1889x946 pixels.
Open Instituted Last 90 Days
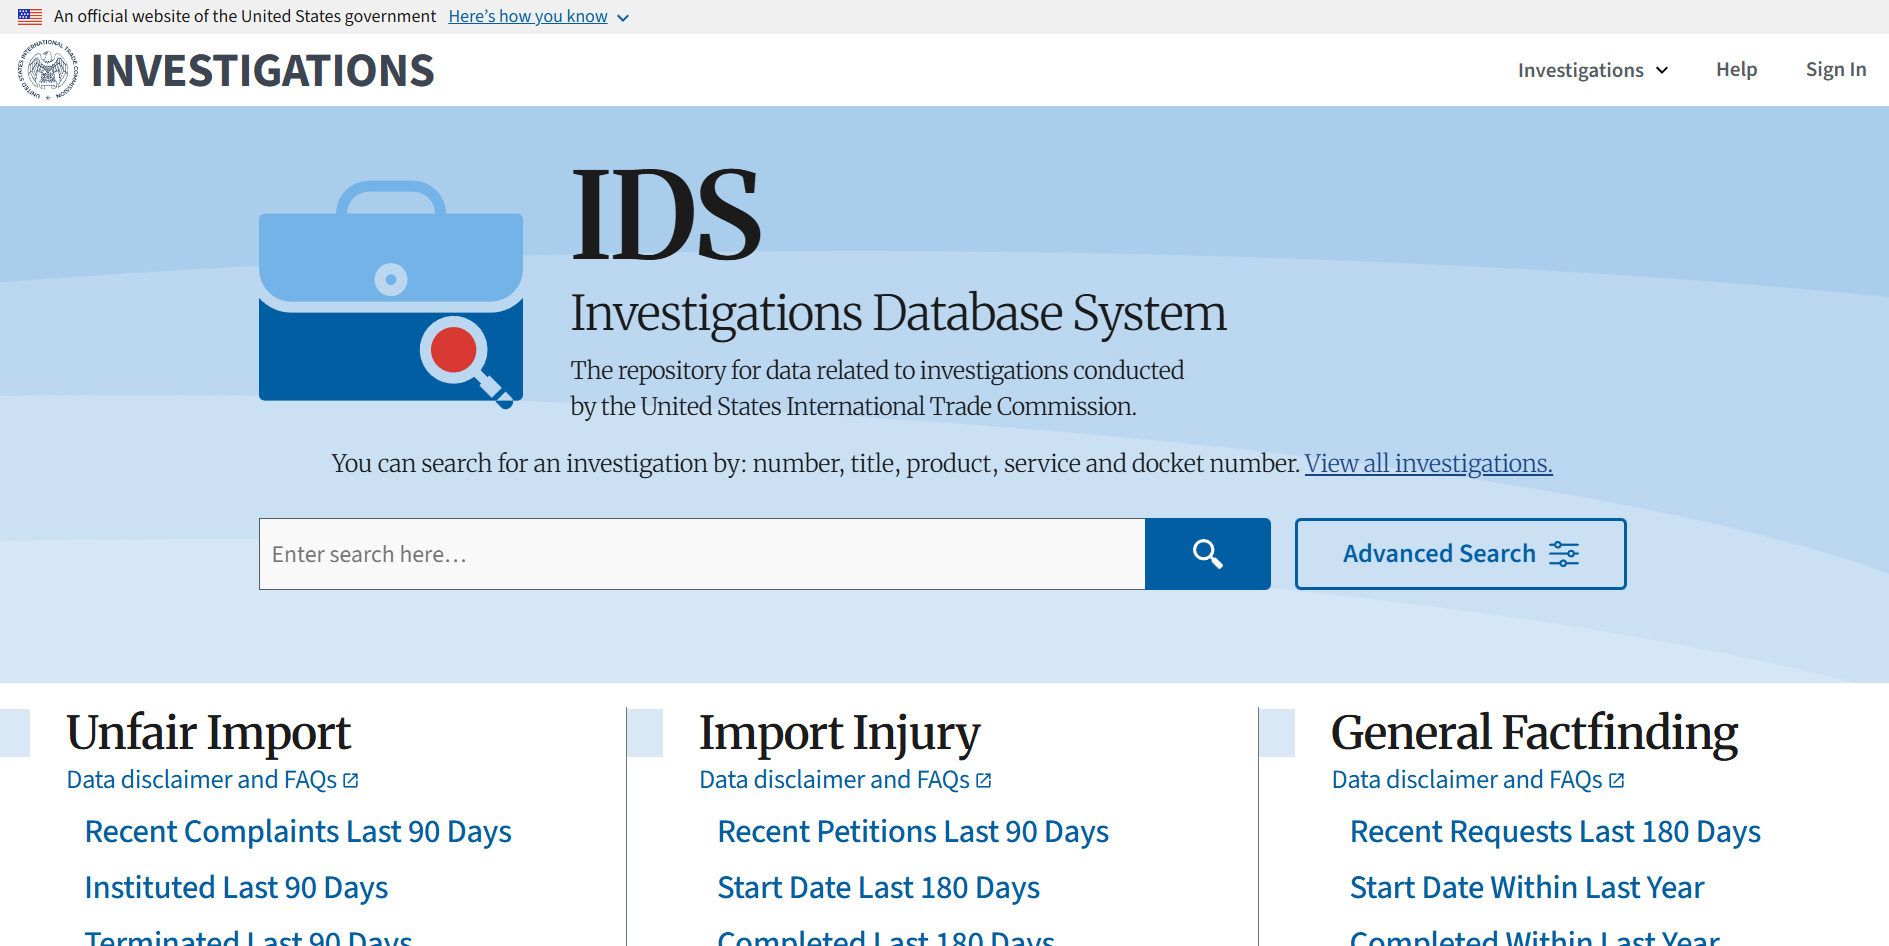(236, 888)
